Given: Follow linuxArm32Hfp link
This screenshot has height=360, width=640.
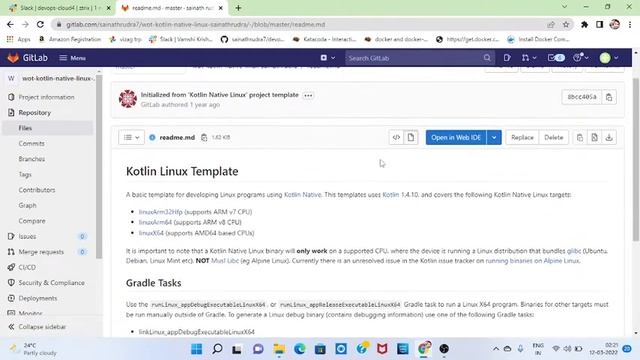Looking at the screenshot, I should pyautogui.click(x=160, y=212).
